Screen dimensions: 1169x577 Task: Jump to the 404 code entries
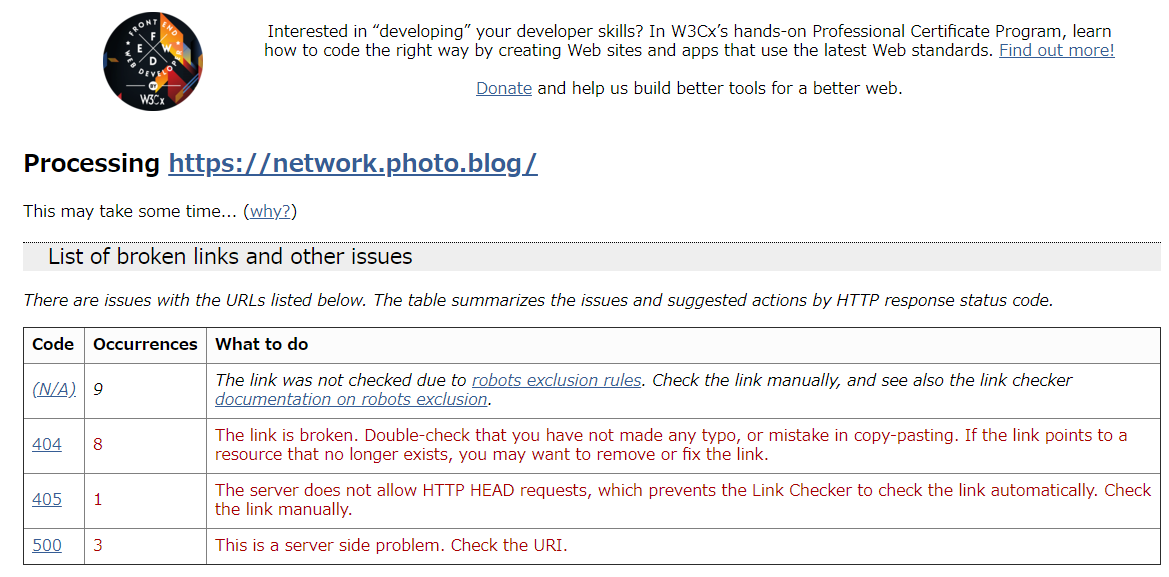(x=46, y=444)
